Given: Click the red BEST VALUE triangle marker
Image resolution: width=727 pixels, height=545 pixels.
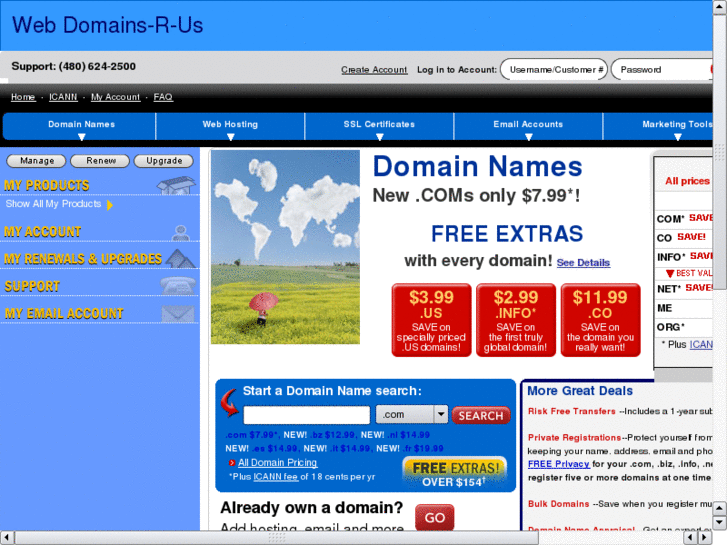Looking at the screenshot, I should (x=670, y=273).
